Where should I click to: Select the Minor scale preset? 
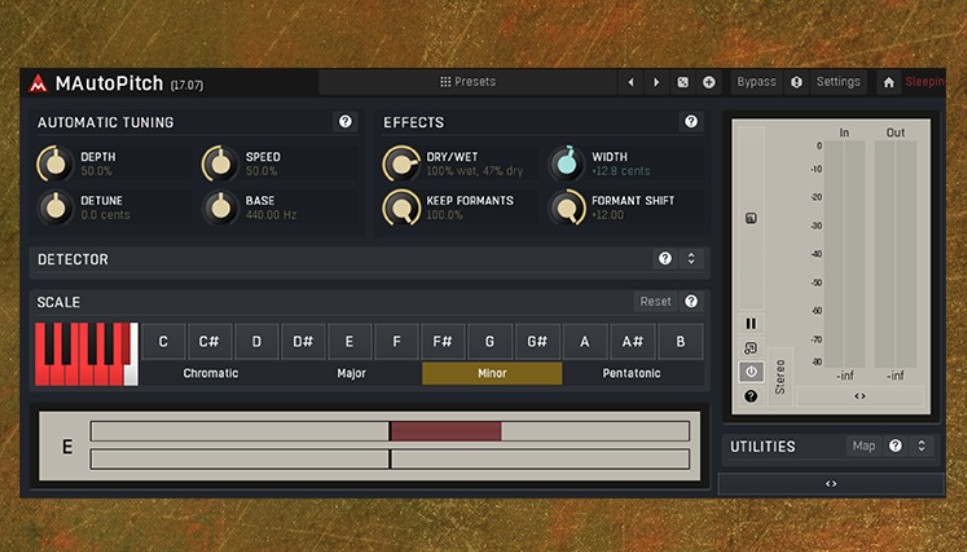pos(492,373)
